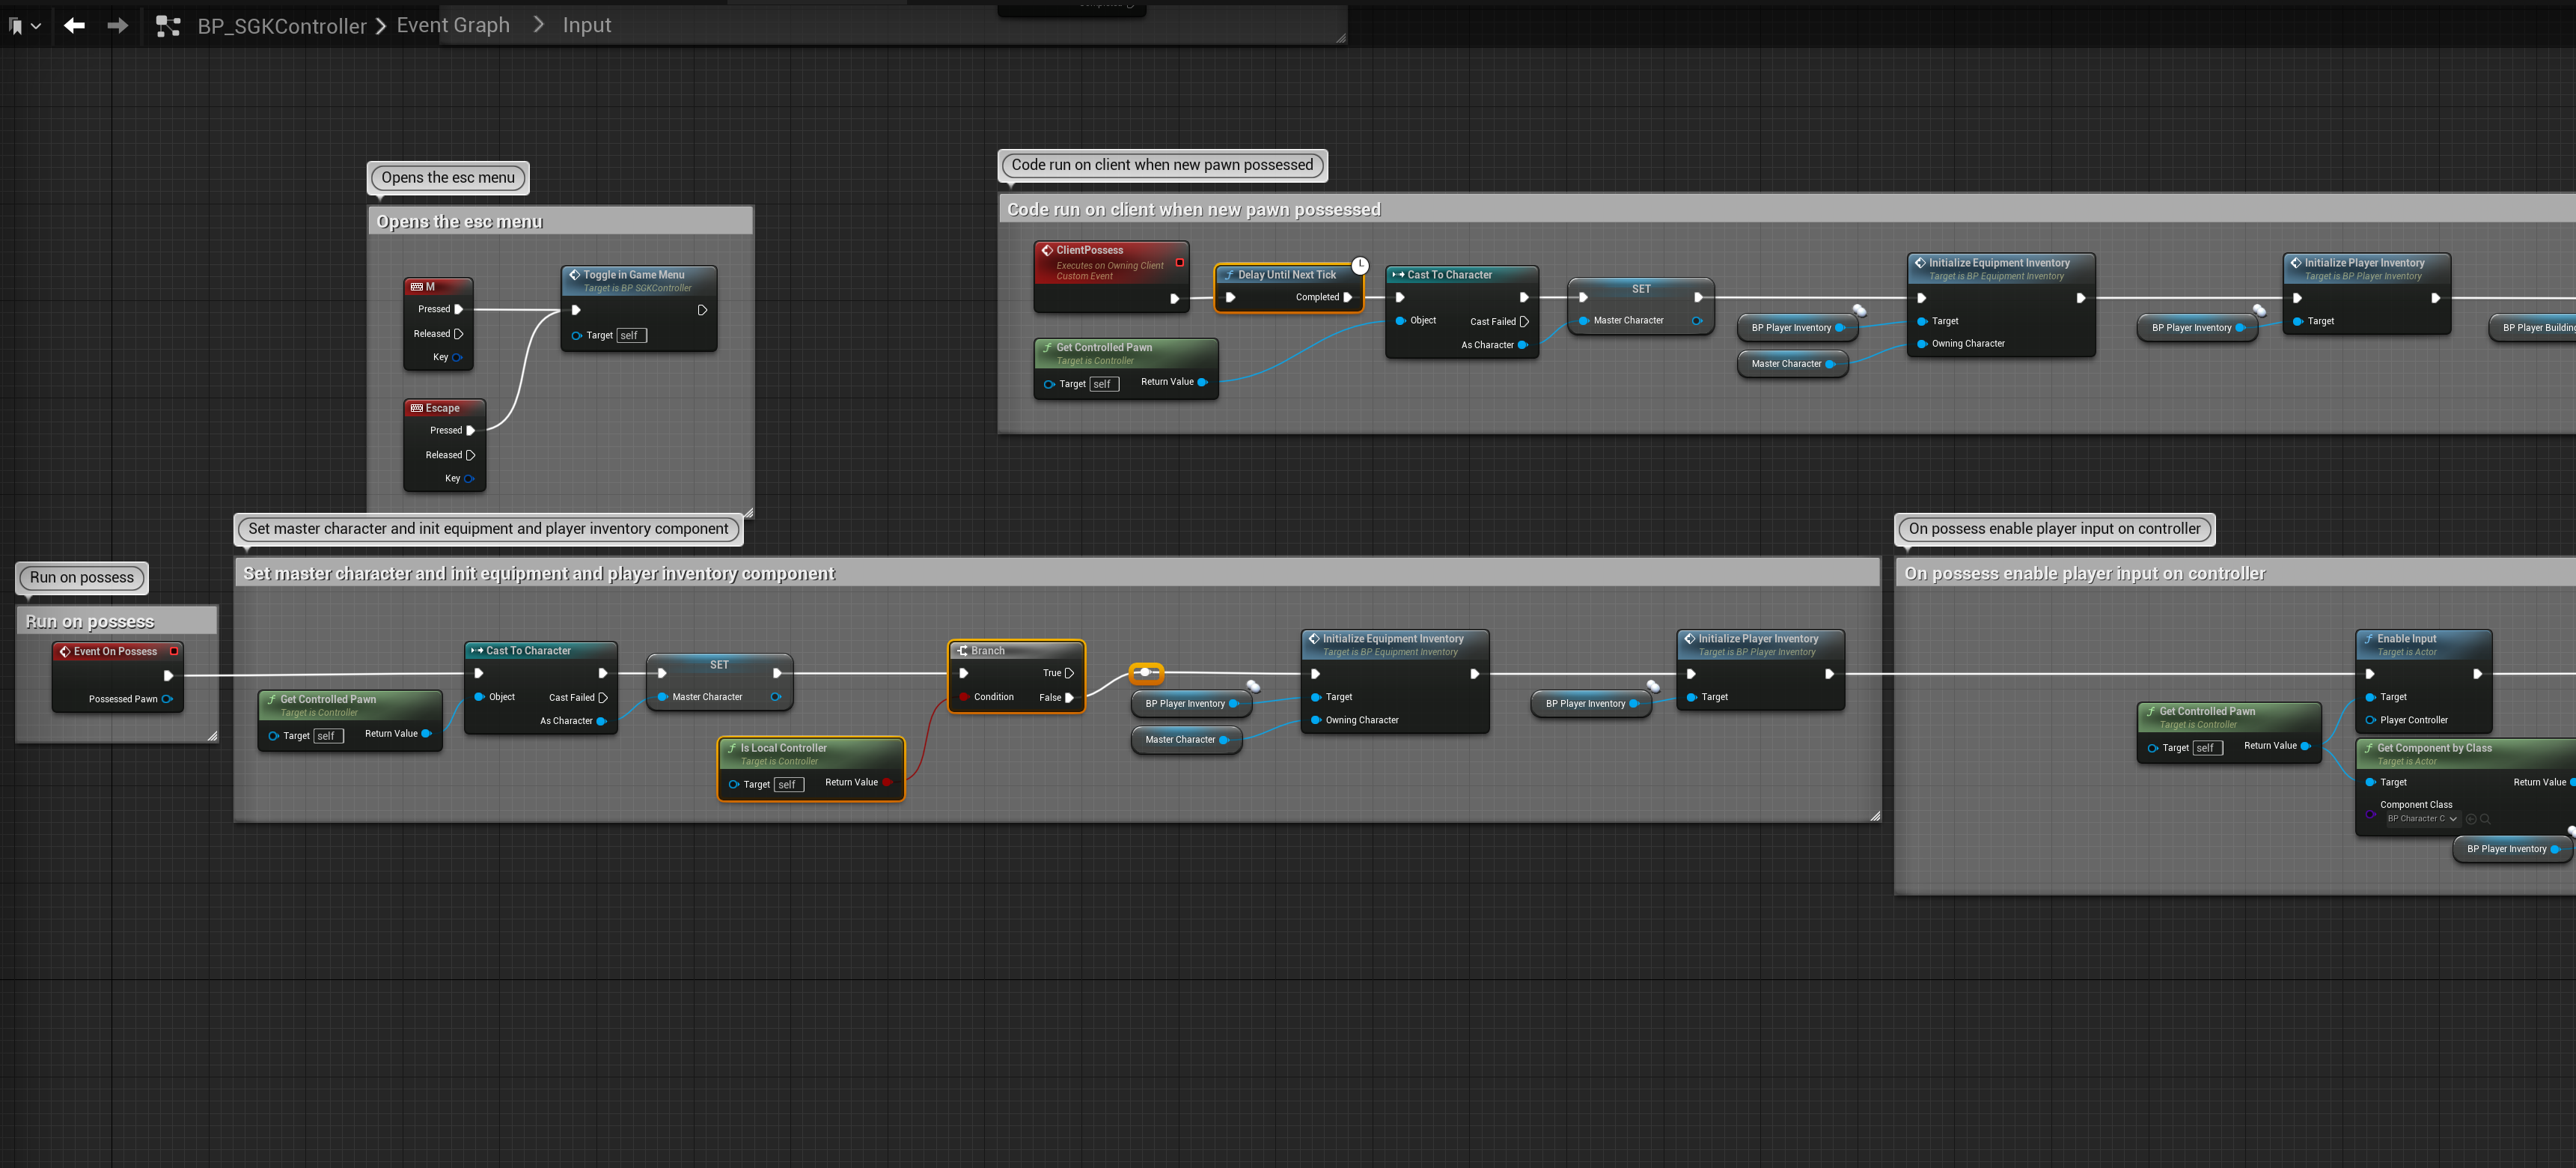Viewport: 2576px width, 1168px height.
Task: Click the BP_SGKController breadcrumb link
Action: click(x=281, y=26)
